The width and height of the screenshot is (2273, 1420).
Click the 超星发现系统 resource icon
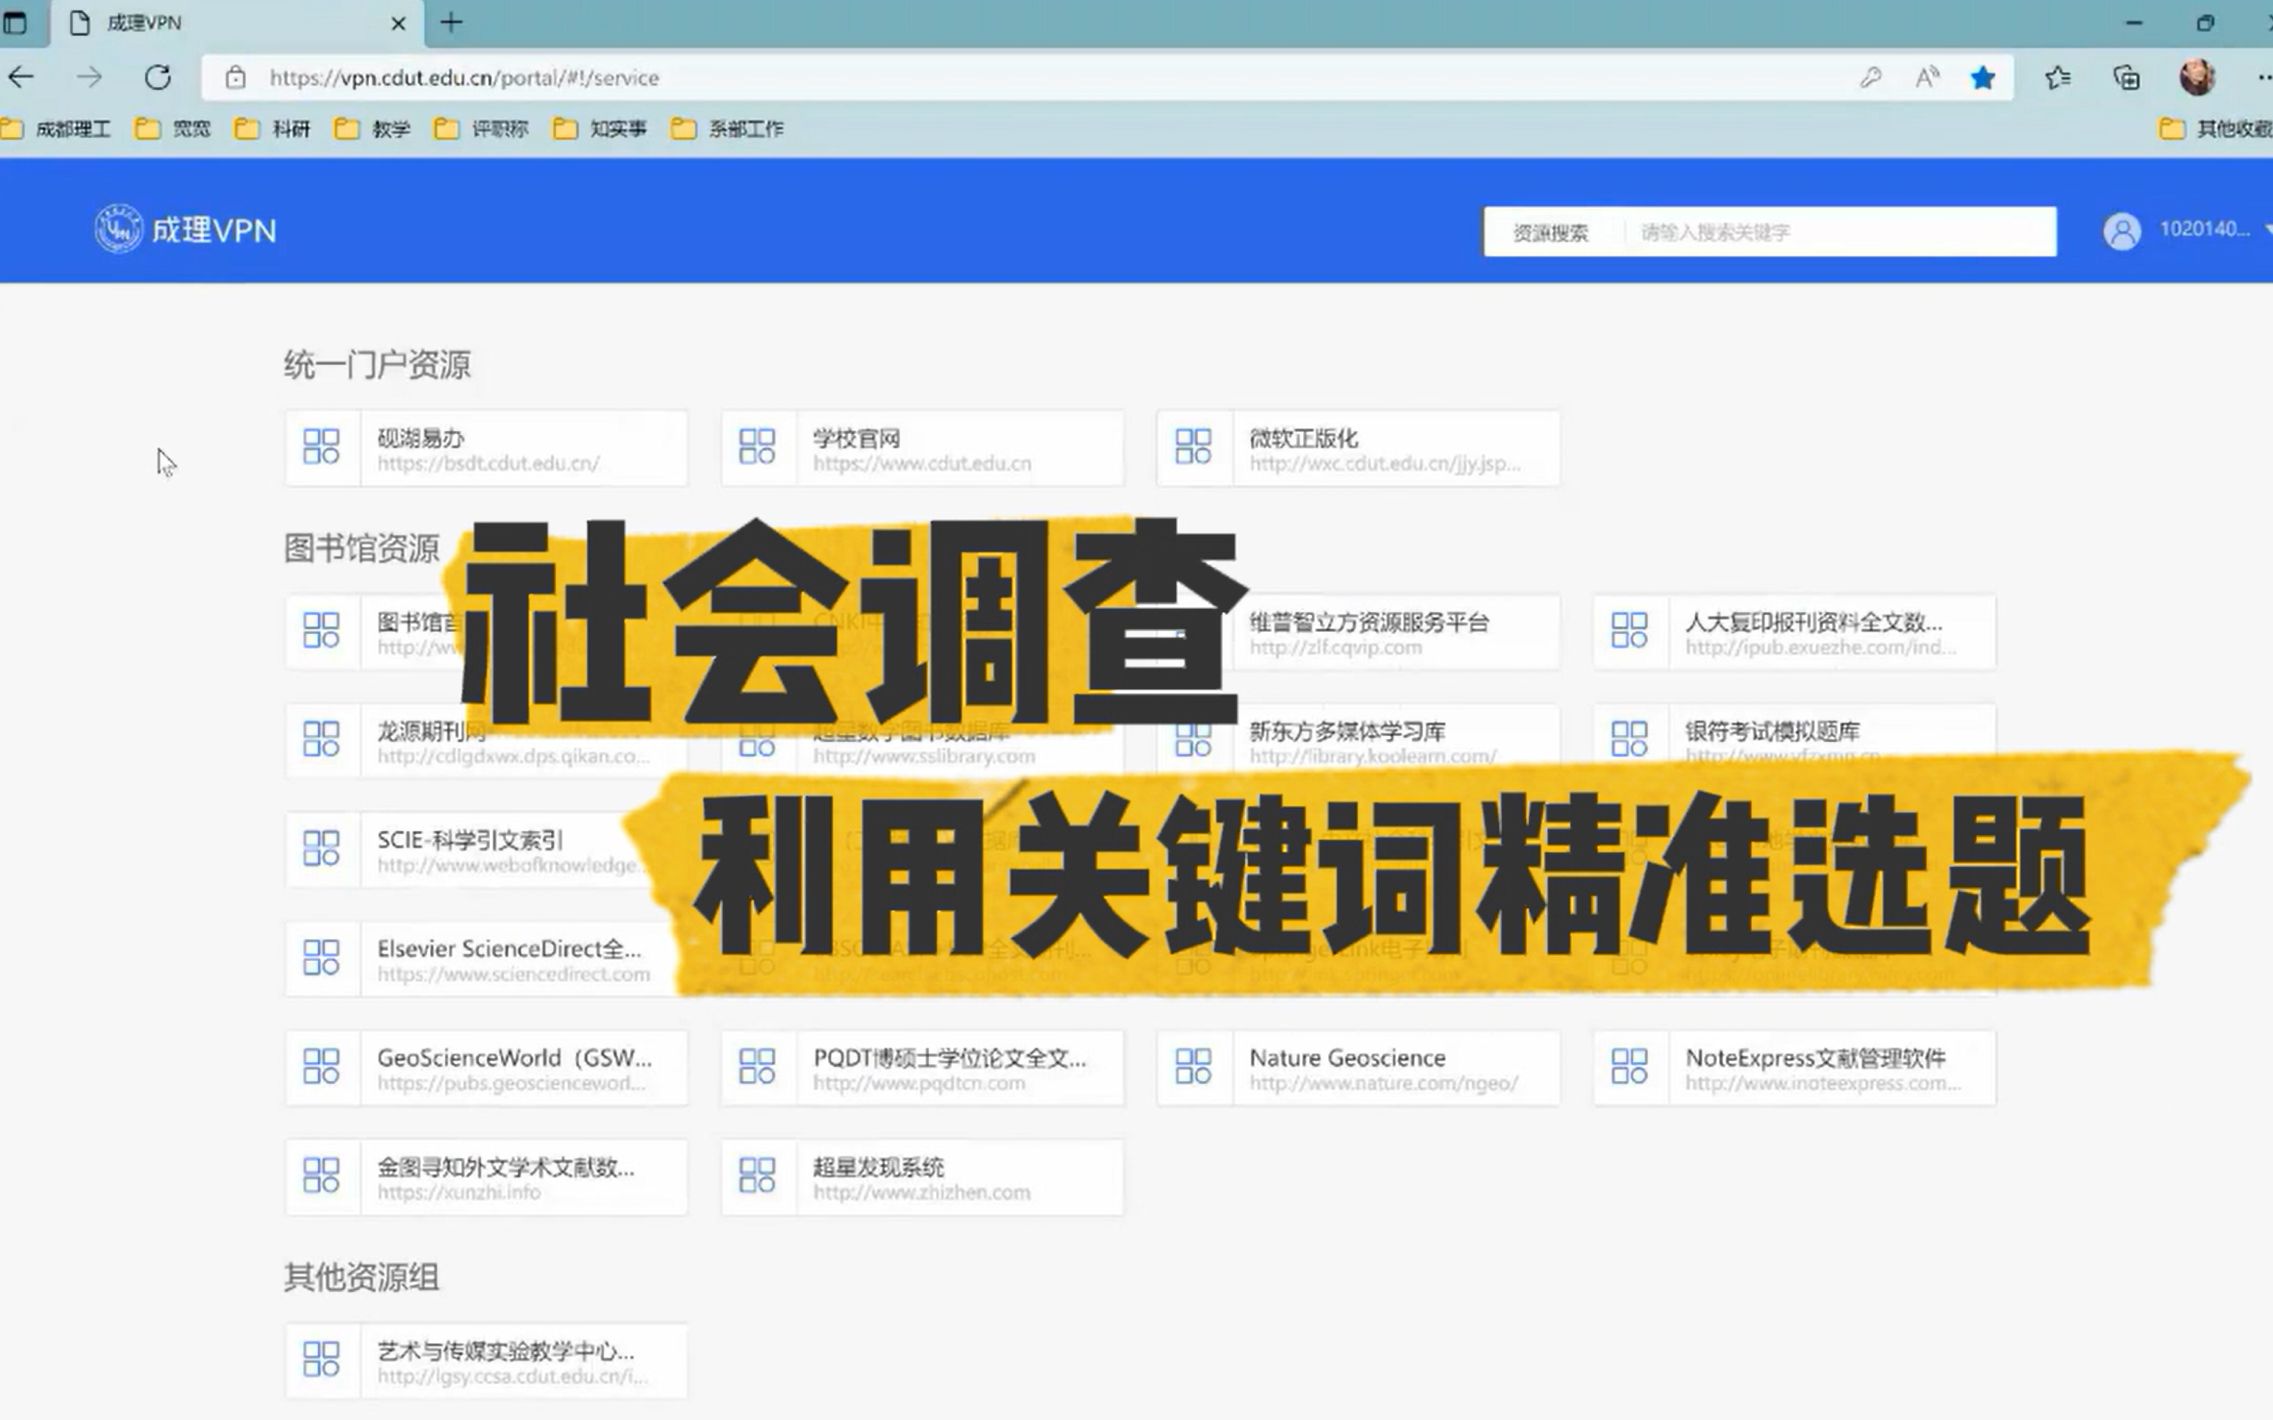757,1176
